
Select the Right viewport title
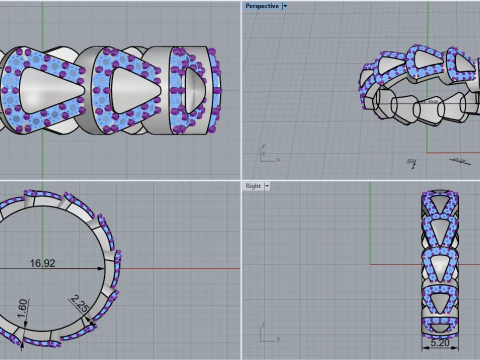[x=253, y=186]
